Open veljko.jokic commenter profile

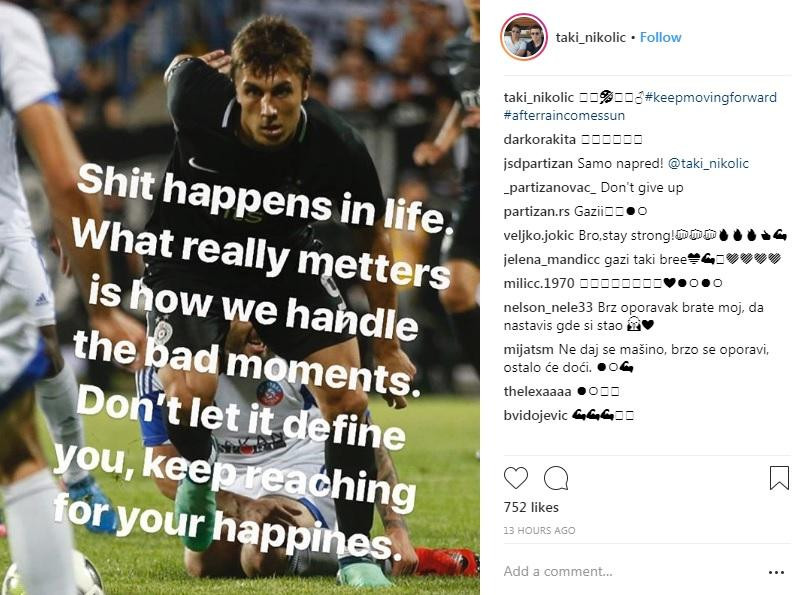pyautogui.click(x=539, y=236)
